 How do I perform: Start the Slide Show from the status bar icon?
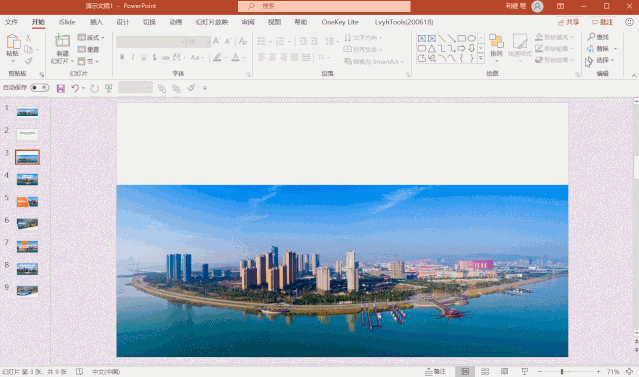click(524, 371)
